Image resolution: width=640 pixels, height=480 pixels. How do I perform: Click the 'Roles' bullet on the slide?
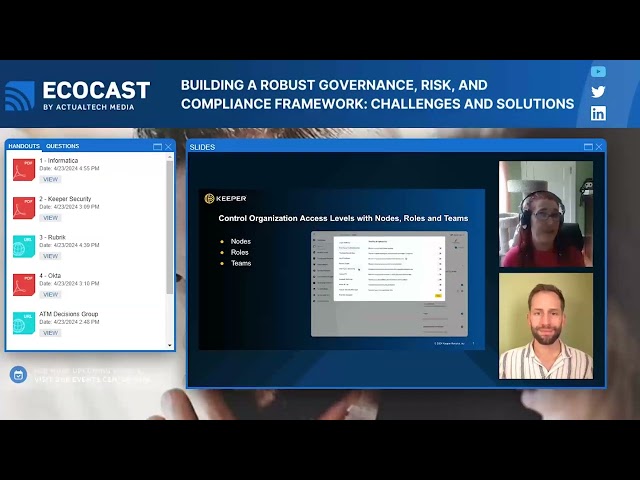pyautogui.click(x=240, y=253)
